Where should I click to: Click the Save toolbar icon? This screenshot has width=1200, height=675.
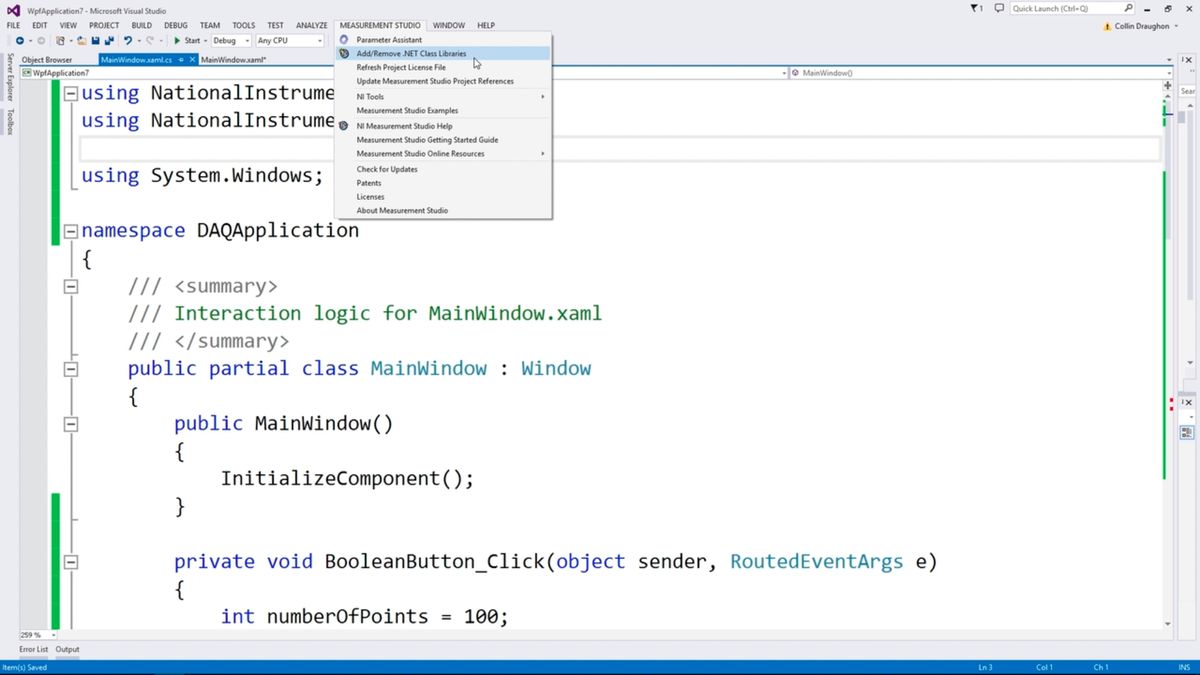click(x=95, y=41)
